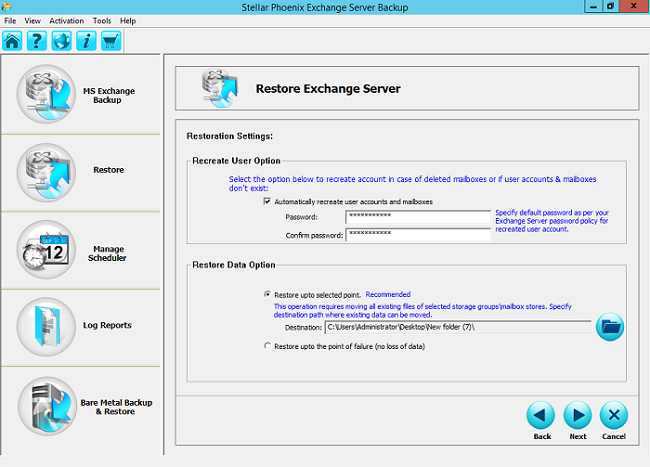Open the Help question mark icon
The height and width of the screenshot is (467, 650).
pos(37,41)
